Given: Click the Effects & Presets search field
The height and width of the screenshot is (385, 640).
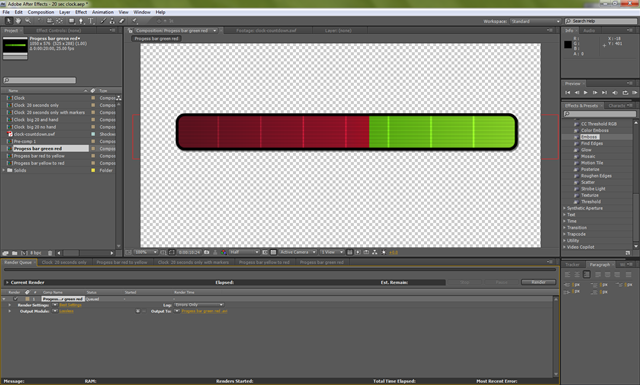Looking at the screenshot, I should 600,113.
